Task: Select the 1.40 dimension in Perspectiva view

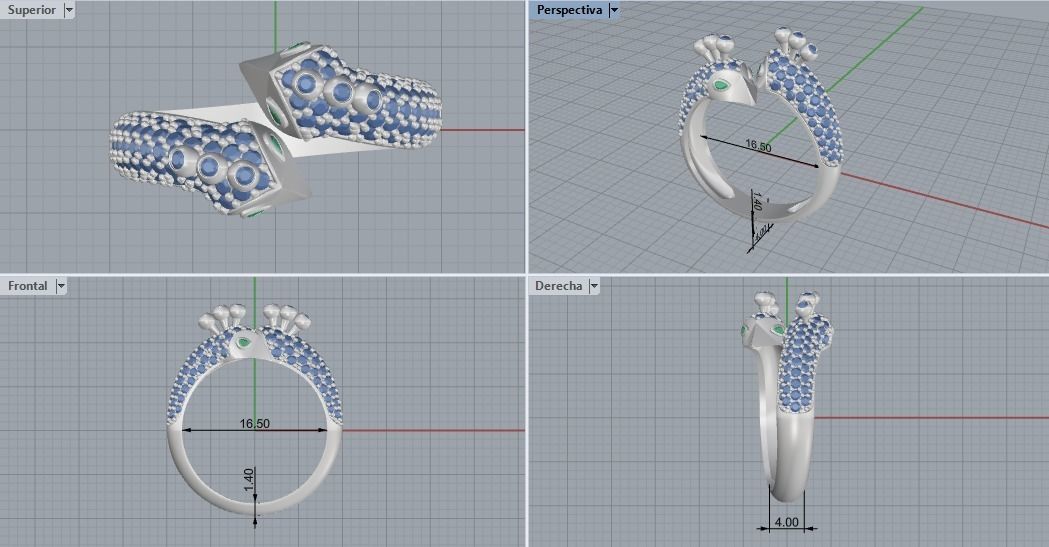Action: 756,201
